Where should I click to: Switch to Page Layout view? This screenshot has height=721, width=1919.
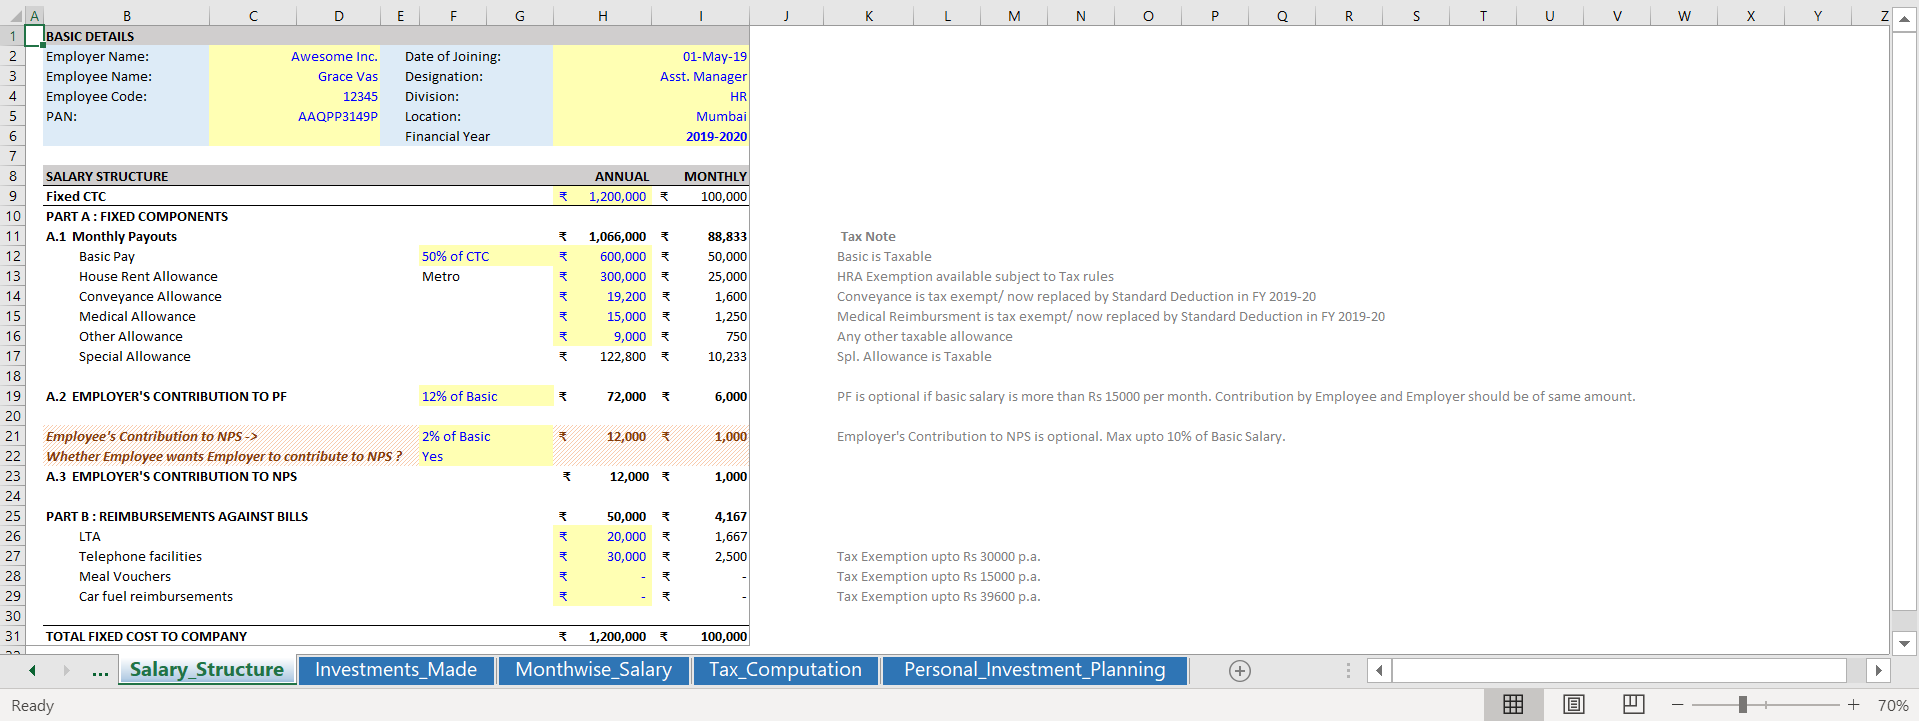pos(1573,705)
